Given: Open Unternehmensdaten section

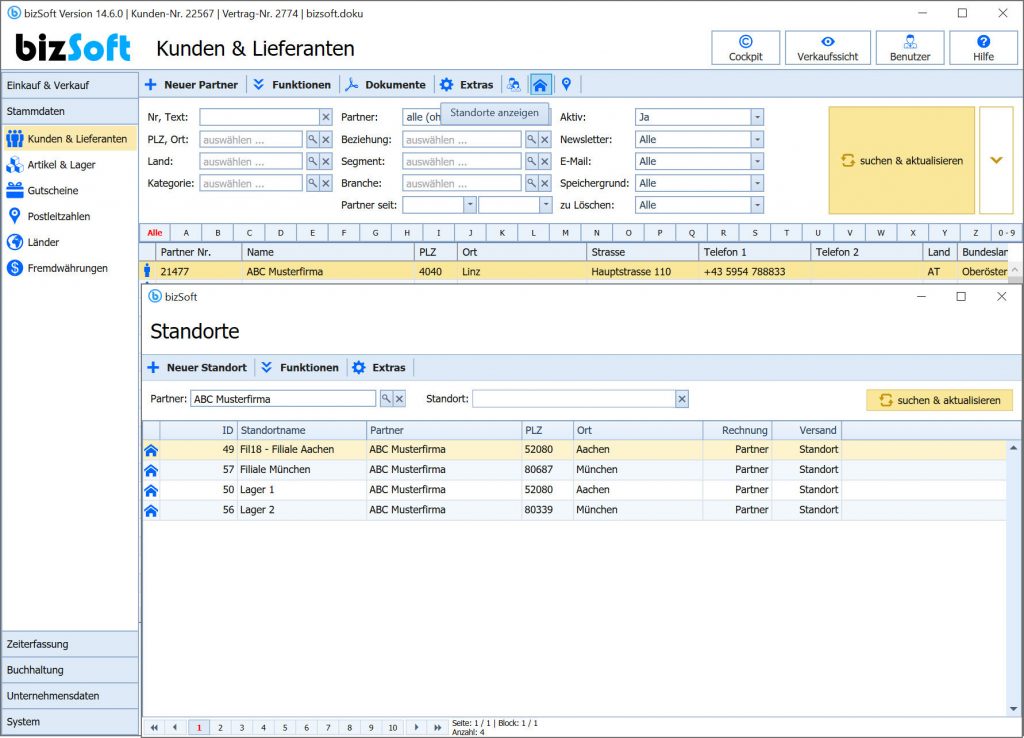Looking at the screenshot, I should [x=70, y=696].
